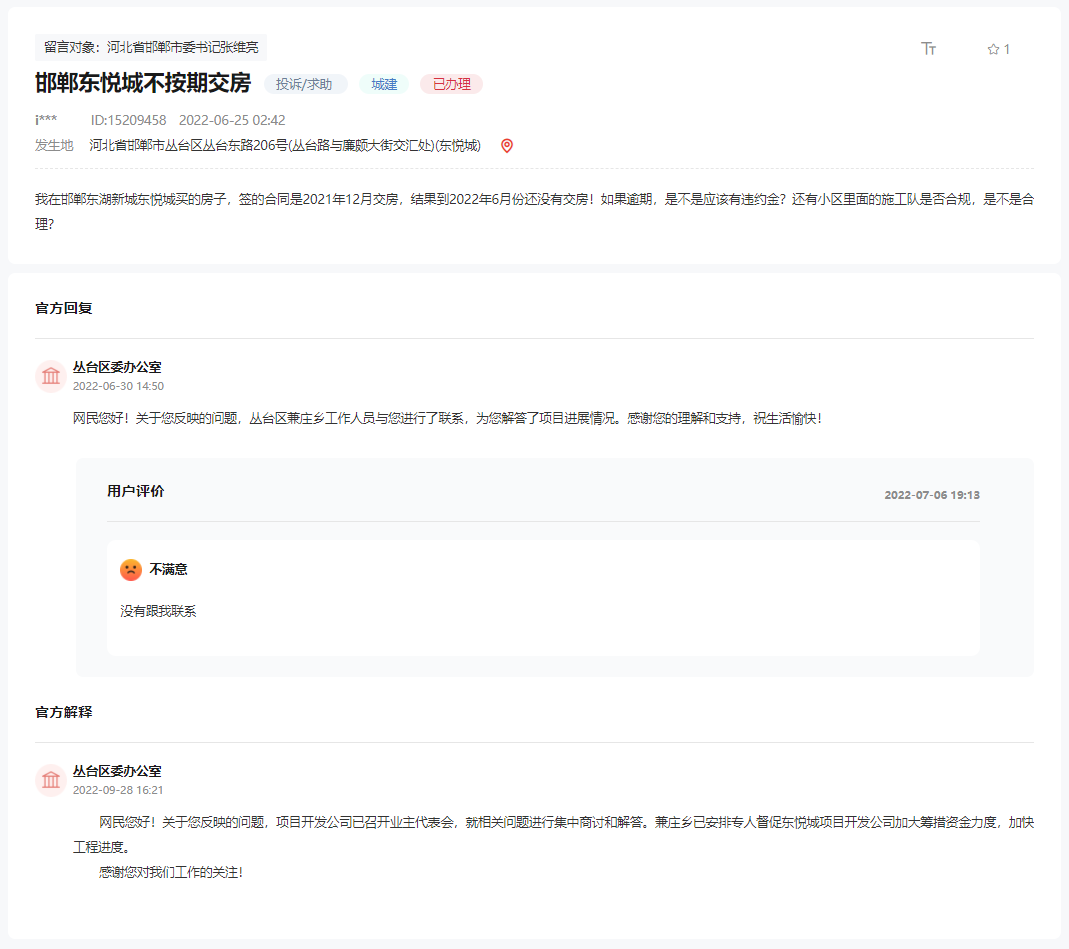Click closing line 感谢您对我们工作的关注
This screenshot has width=1069, height=949.
point(170,872)
